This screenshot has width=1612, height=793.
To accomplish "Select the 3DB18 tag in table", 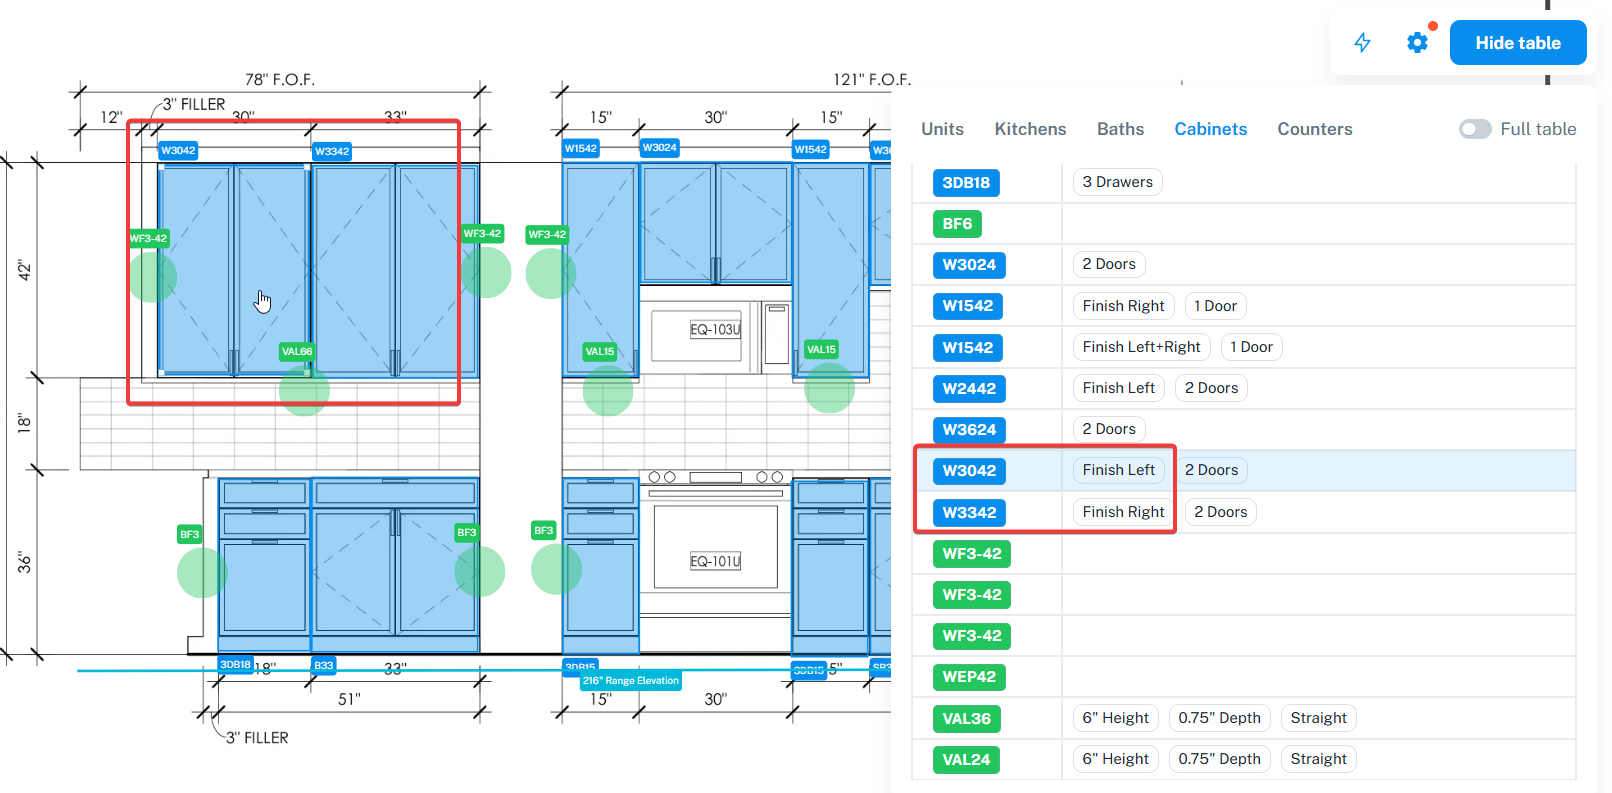I will 966,183.
